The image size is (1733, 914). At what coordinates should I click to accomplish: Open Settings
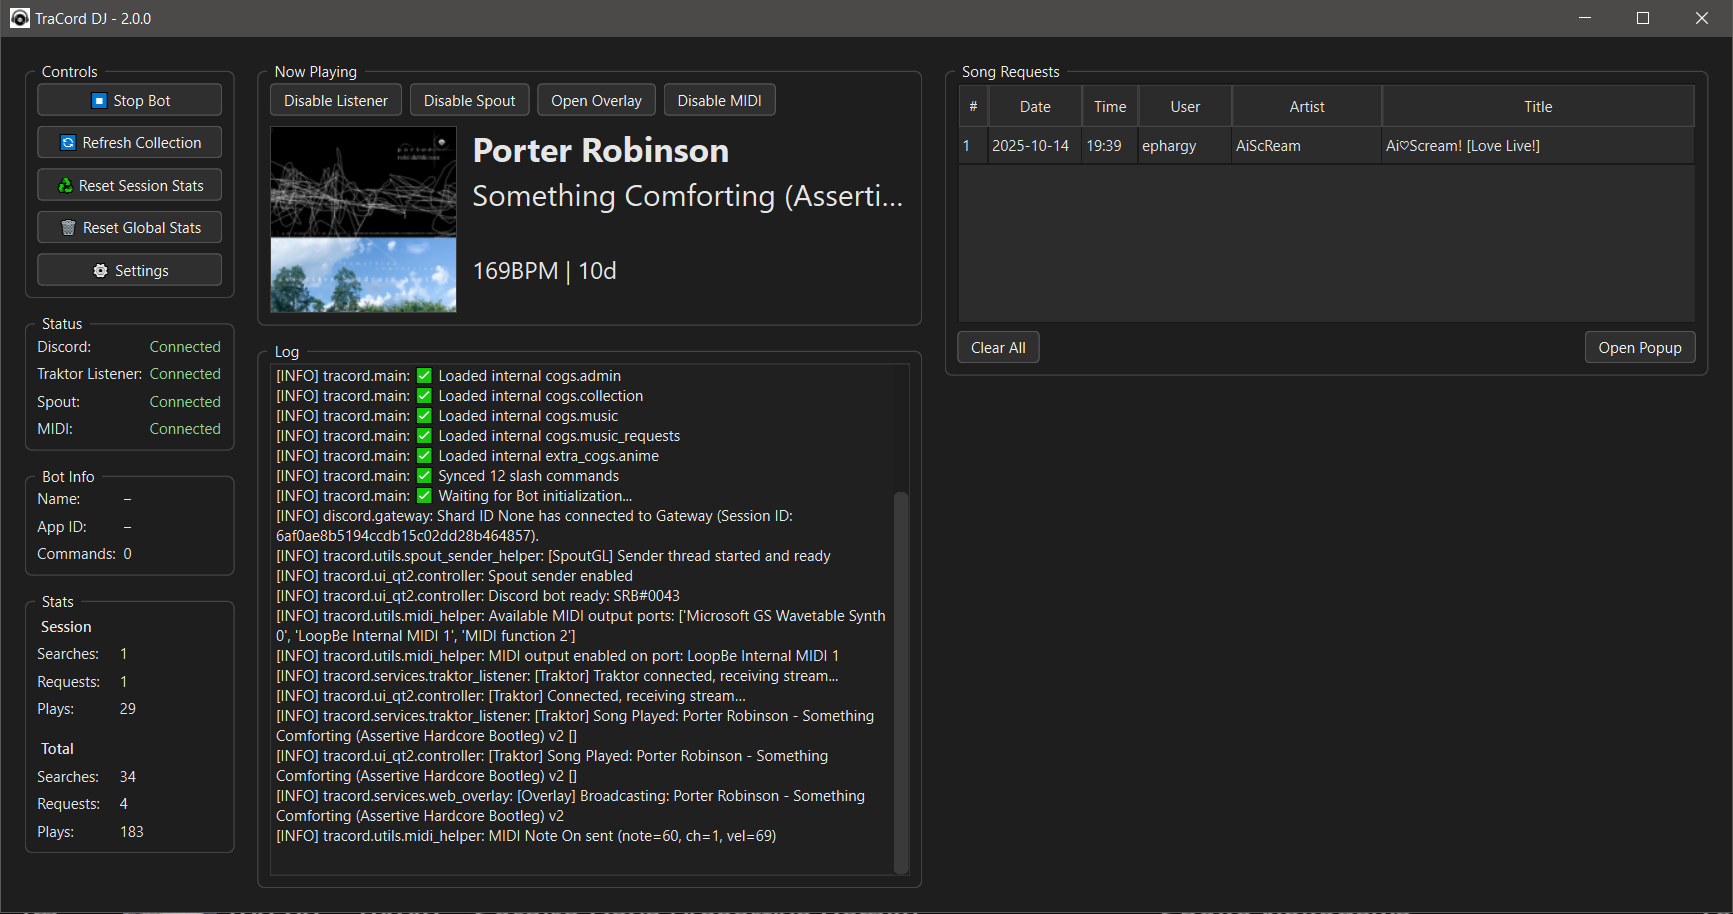129,270
